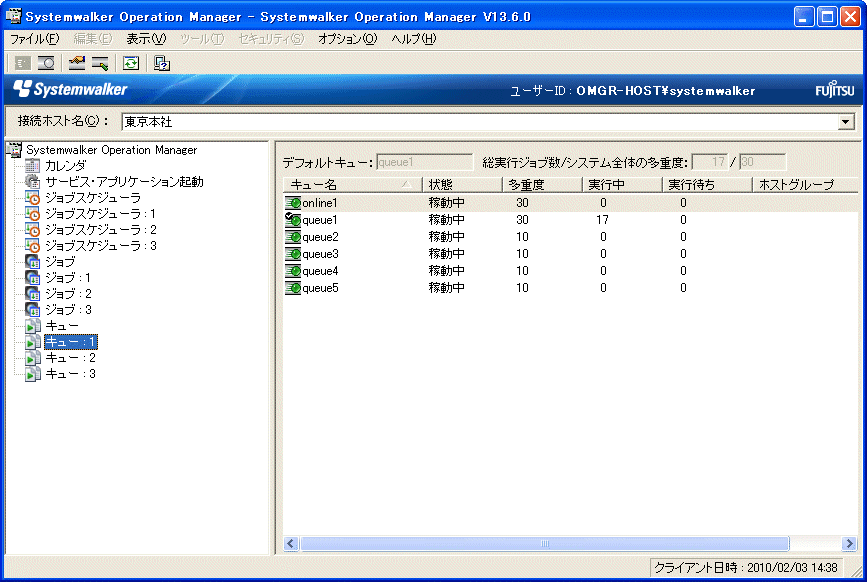Click the toolbar icon showing a circle on a bar
Viewport: 867px width, 582px height.
pos(46,64)
